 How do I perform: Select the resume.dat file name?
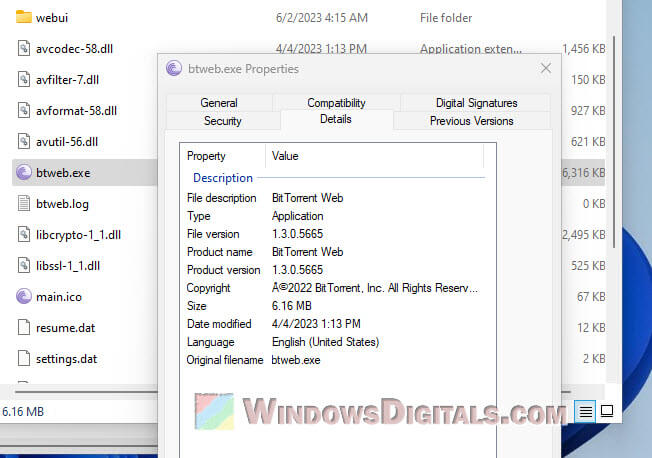point(66,328)
